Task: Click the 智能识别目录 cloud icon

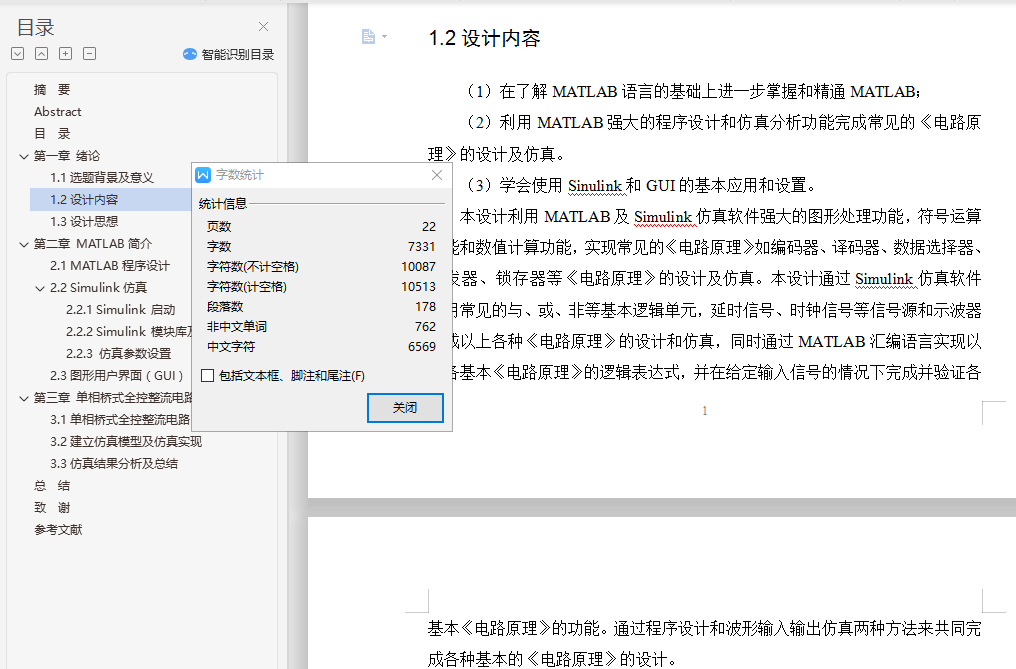Action: [x=190, y=54]
